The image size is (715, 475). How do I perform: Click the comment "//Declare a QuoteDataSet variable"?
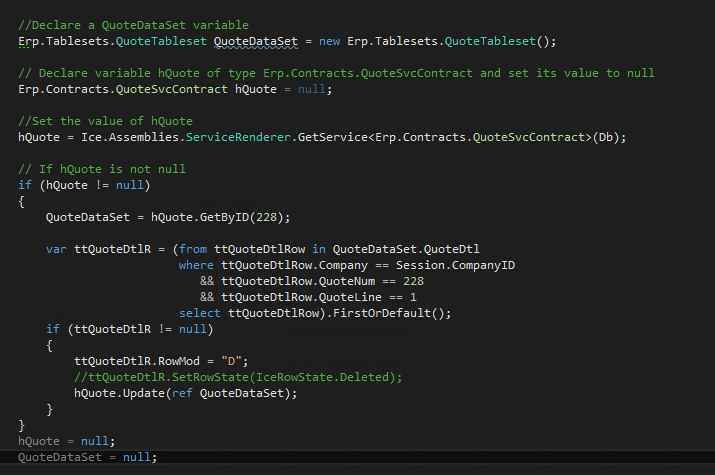click(133, 25)
